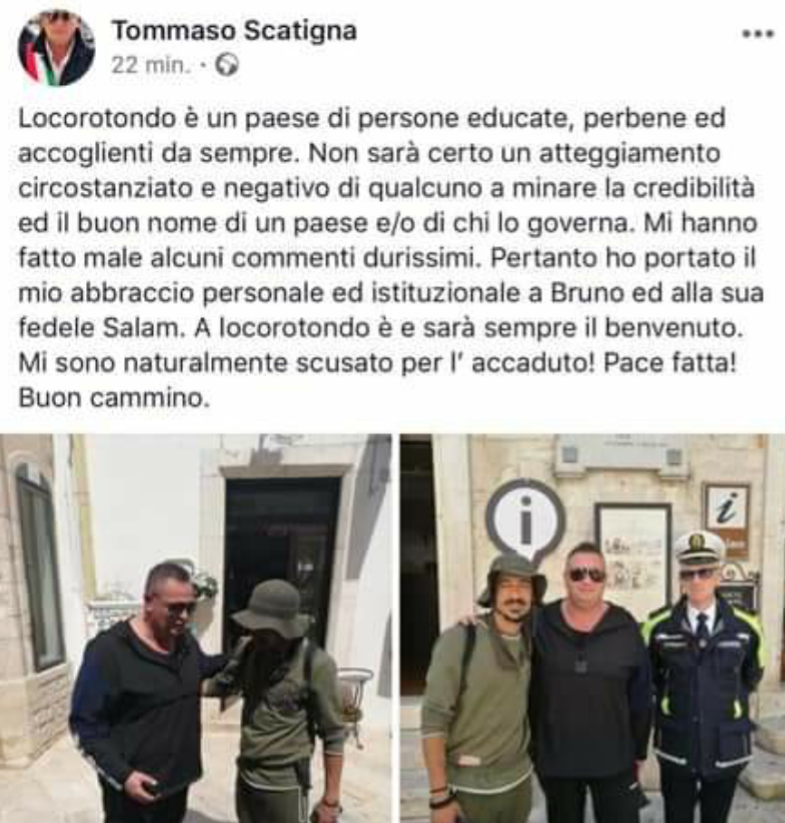Click the globe public privacy icon
The width and height of the screenshot is (785, 823).
227,65
